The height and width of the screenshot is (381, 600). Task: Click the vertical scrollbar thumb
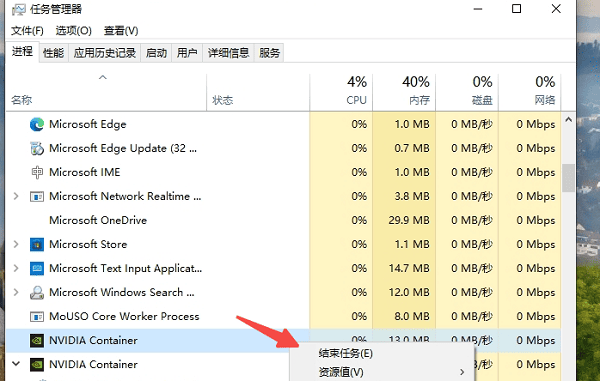[569, 178]
